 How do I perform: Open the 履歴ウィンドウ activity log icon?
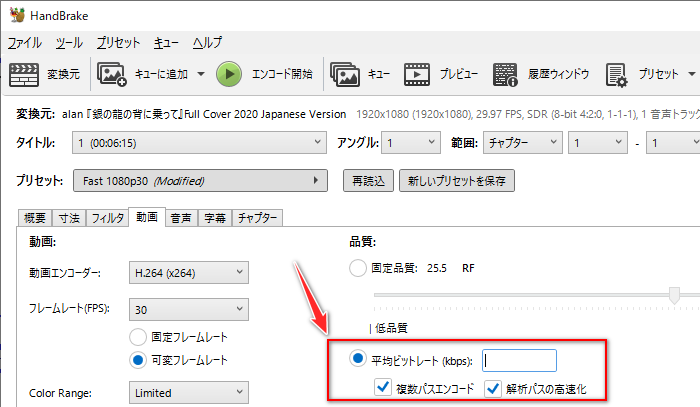click(505, 74)
